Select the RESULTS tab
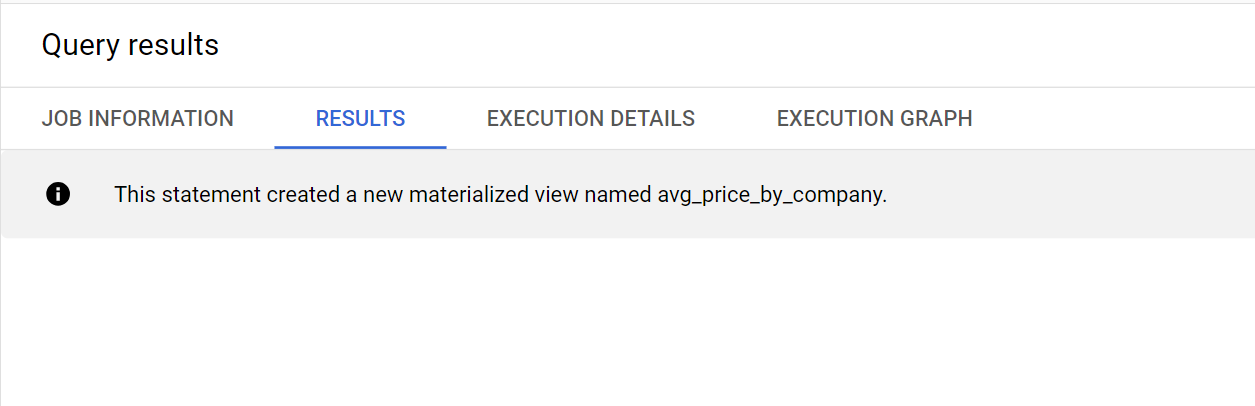The image size is (1255, 406). pyautogui.click(x=360, y=118)
